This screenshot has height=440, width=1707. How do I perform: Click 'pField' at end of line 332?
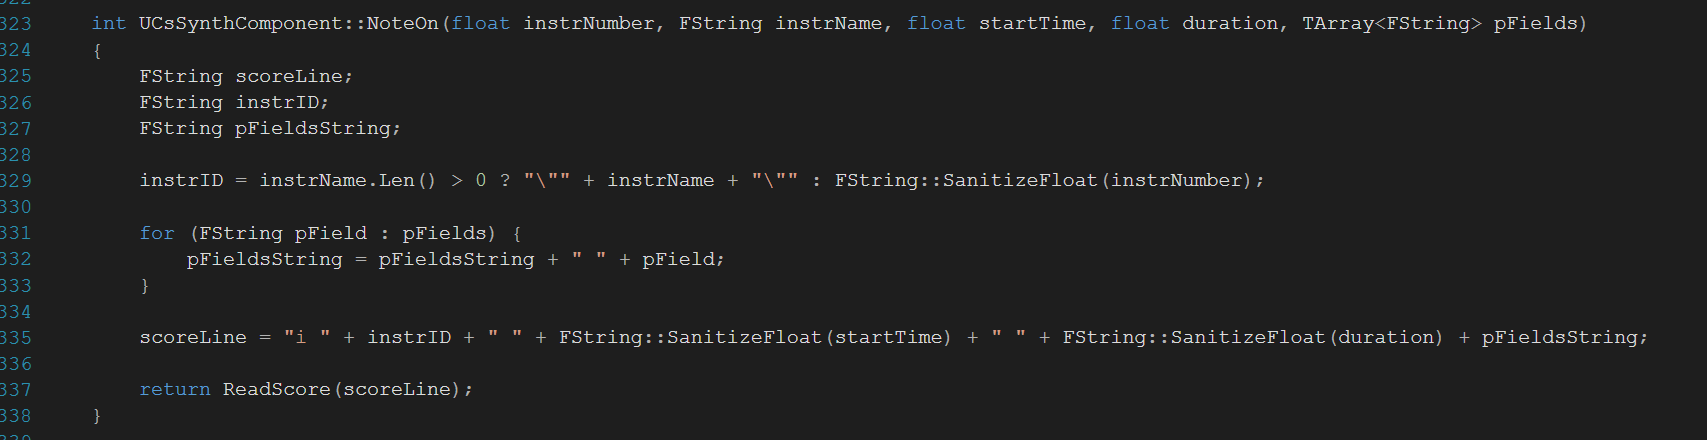pyautogui.click(x=679, y=259)
